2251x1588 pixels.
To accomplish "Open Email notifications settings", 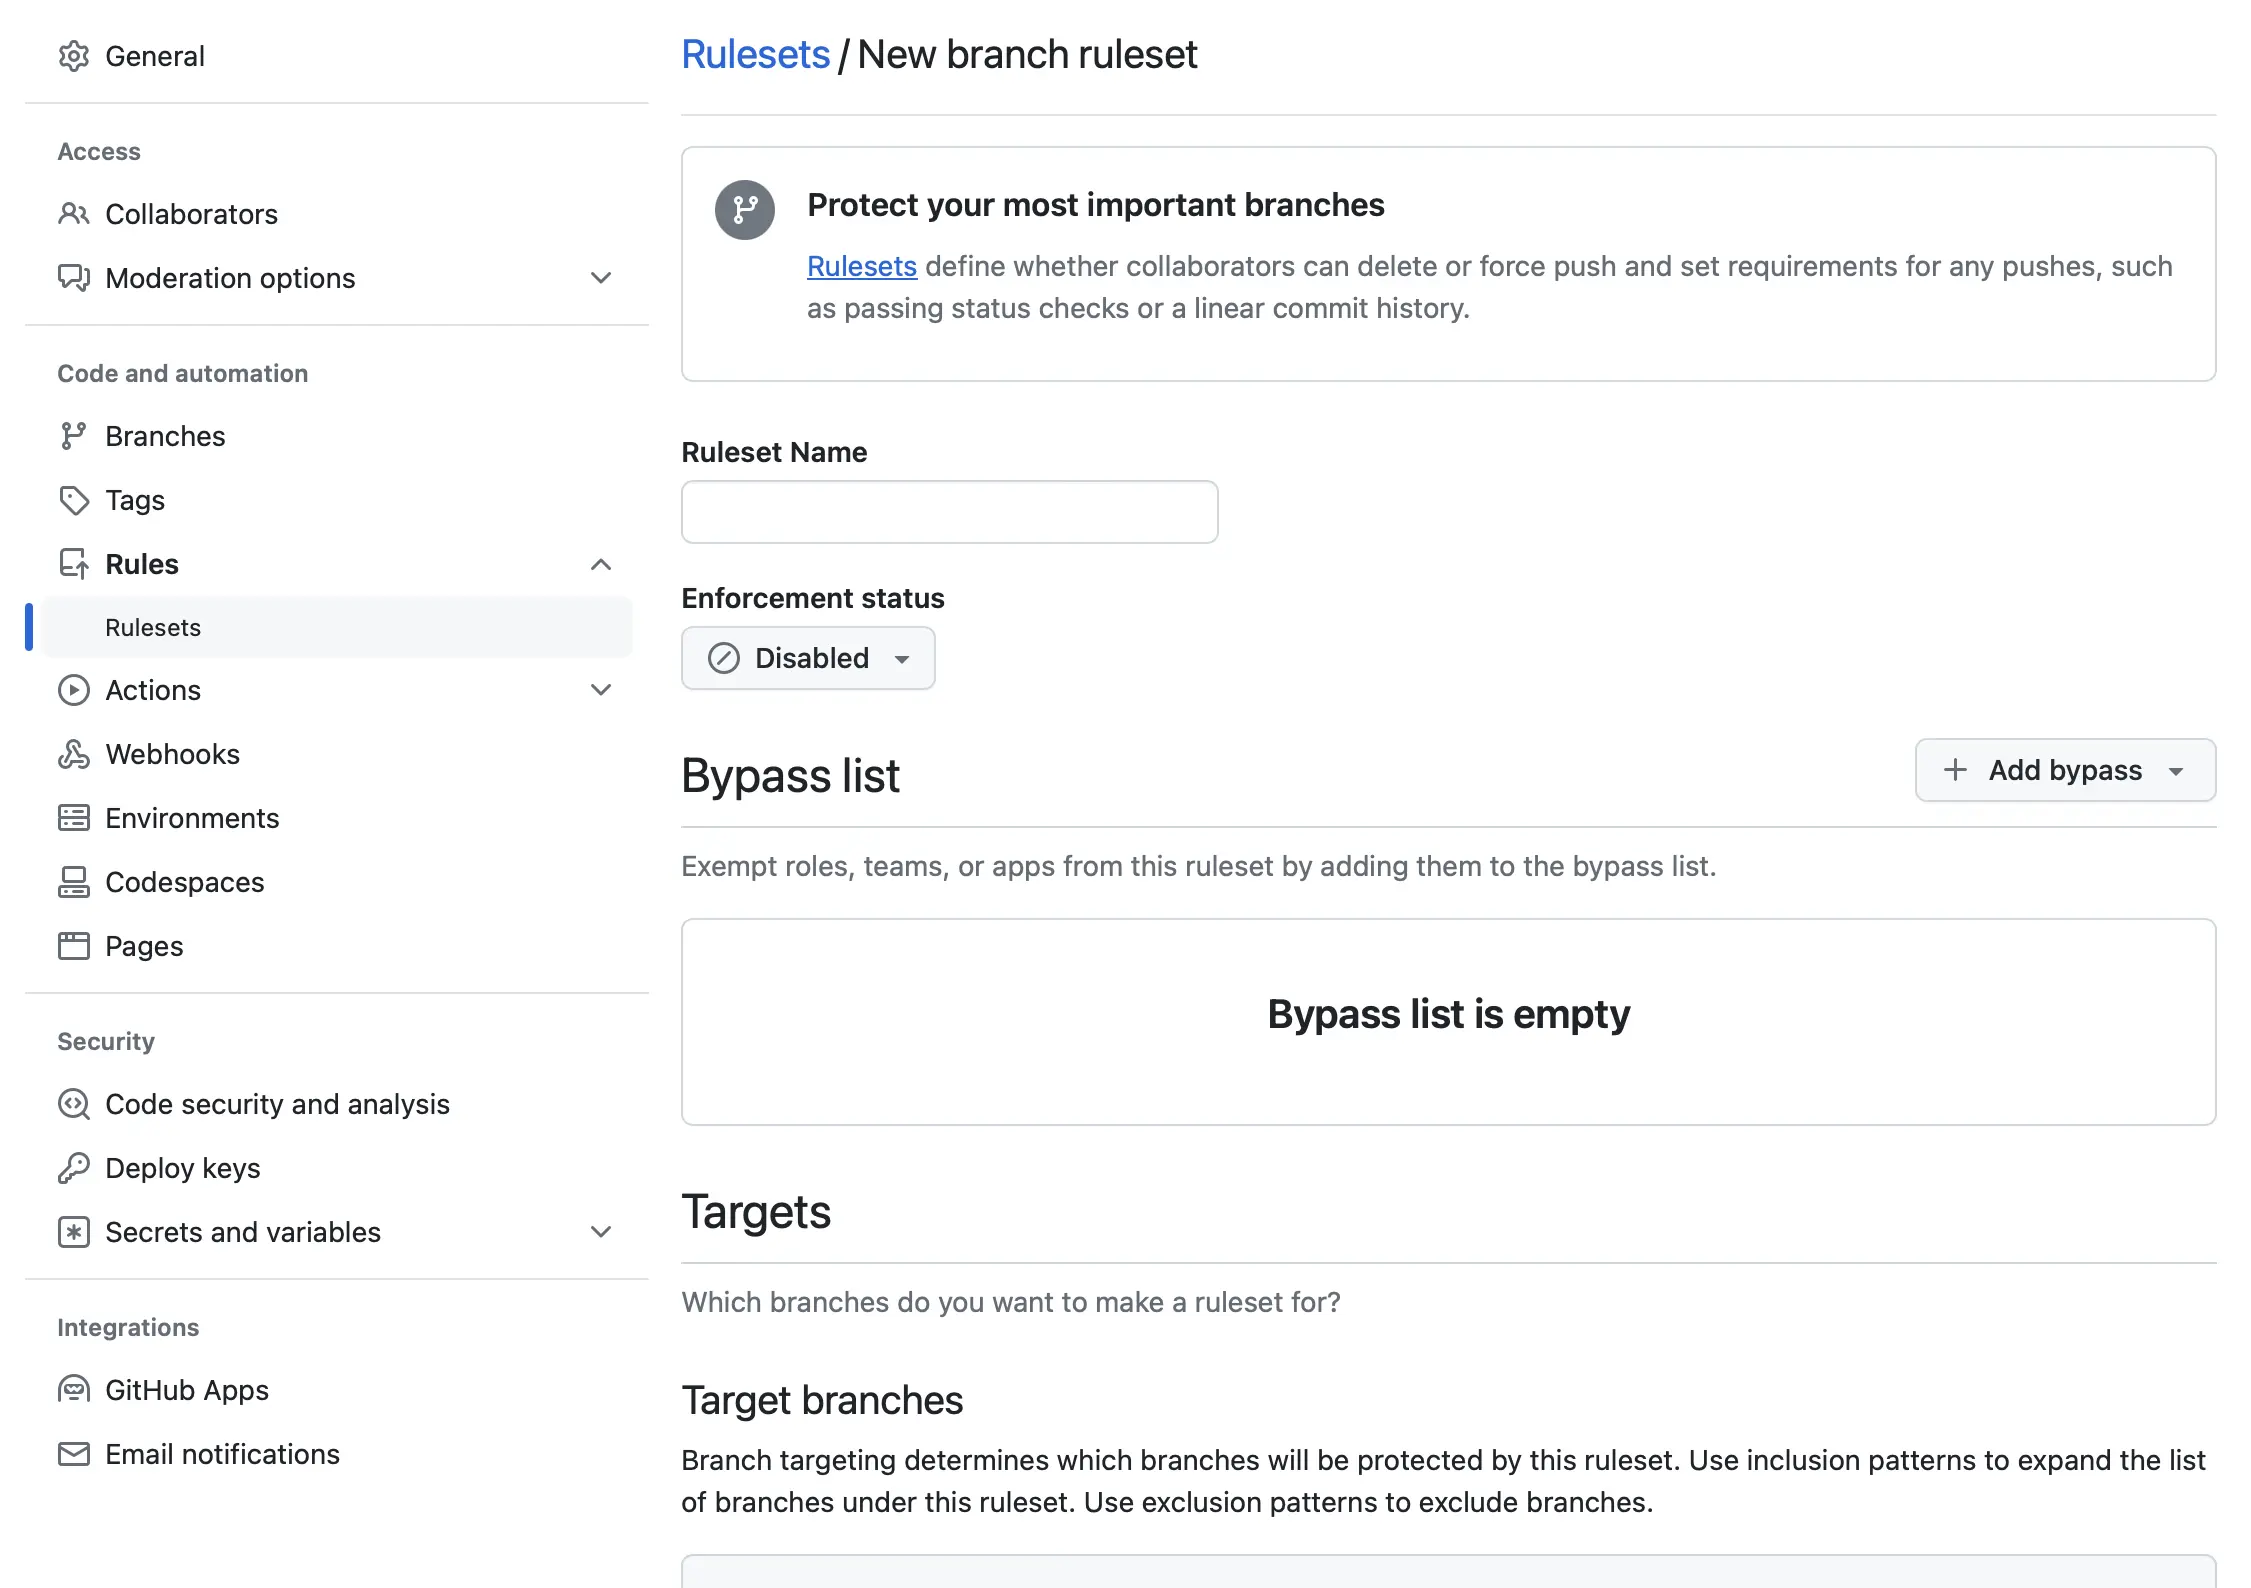I will tap(222, 1454).
